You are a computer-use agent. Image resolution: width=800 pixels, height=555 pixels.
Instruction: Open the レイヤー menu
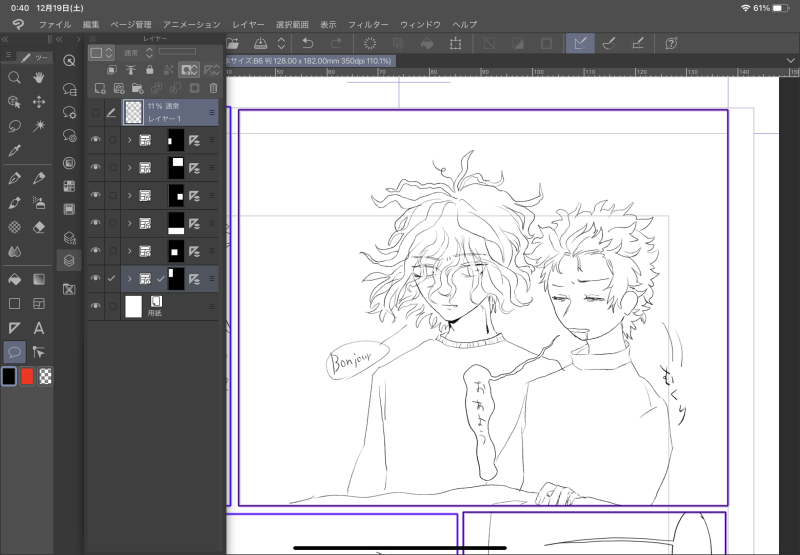click(248, 24)
